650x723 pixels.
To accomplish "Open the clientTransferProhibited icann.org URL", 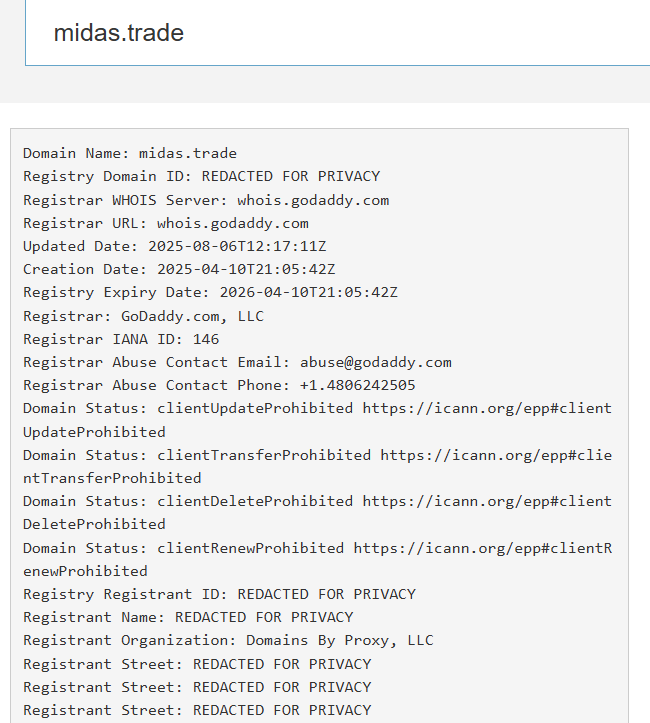I will click(495, 455).
